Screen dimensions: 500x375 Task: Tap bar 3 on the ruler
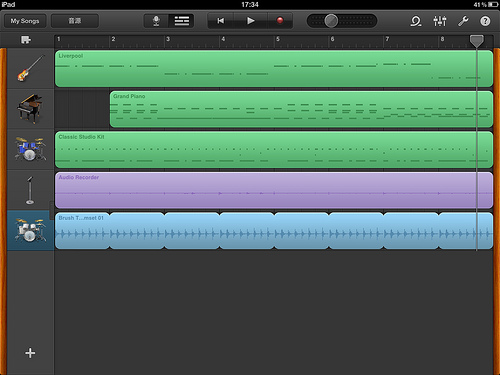click(168, 39)
